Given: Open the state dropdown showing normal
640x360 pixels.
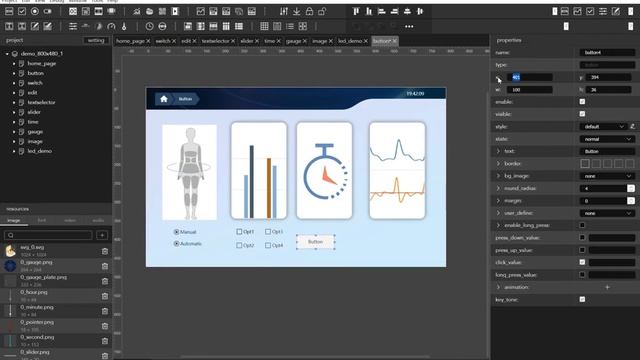Looking at the screenshot, I should pyautogui.click(x=607, y=139).
